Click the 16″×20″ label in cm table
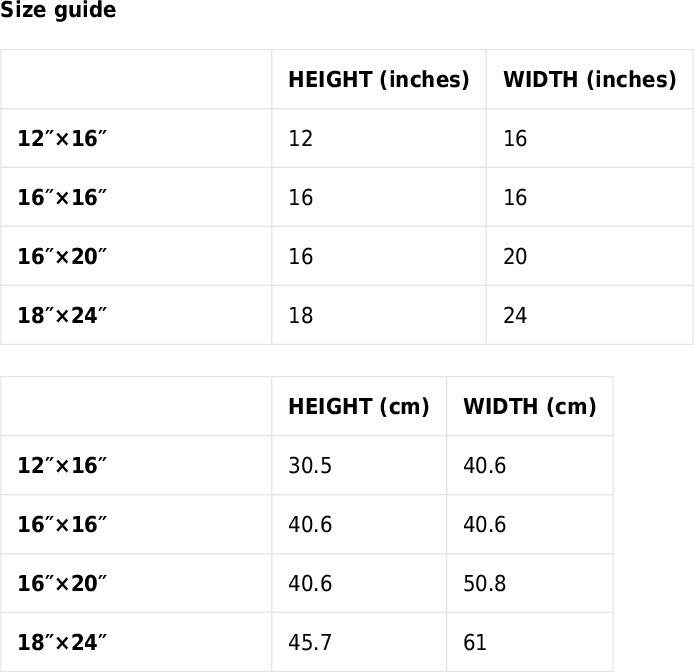This screenshot has width=694, height=672. point(62,584)
